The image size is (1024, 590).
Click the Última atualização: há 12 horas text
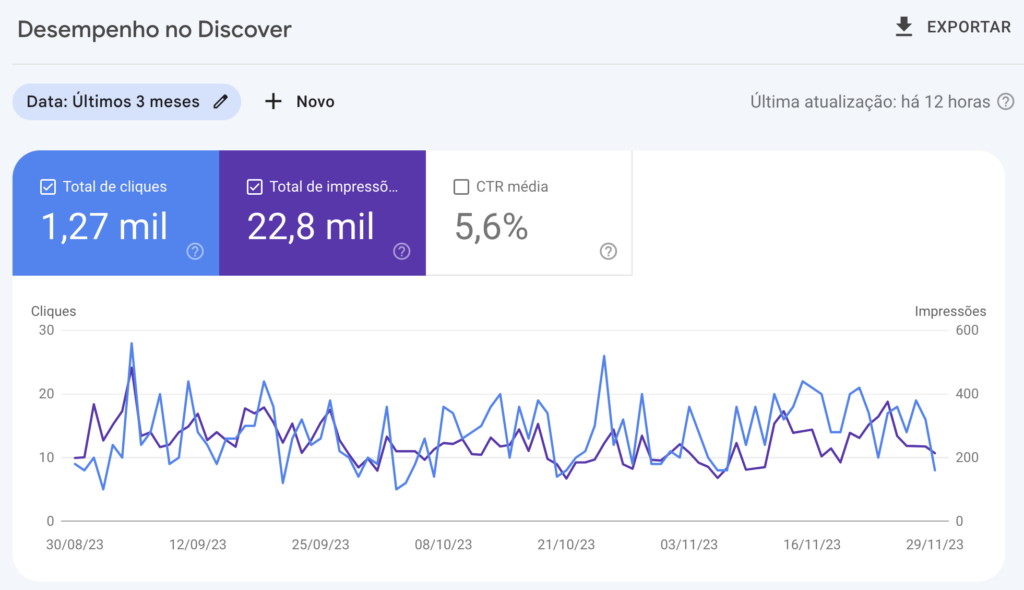click(870, 102)
